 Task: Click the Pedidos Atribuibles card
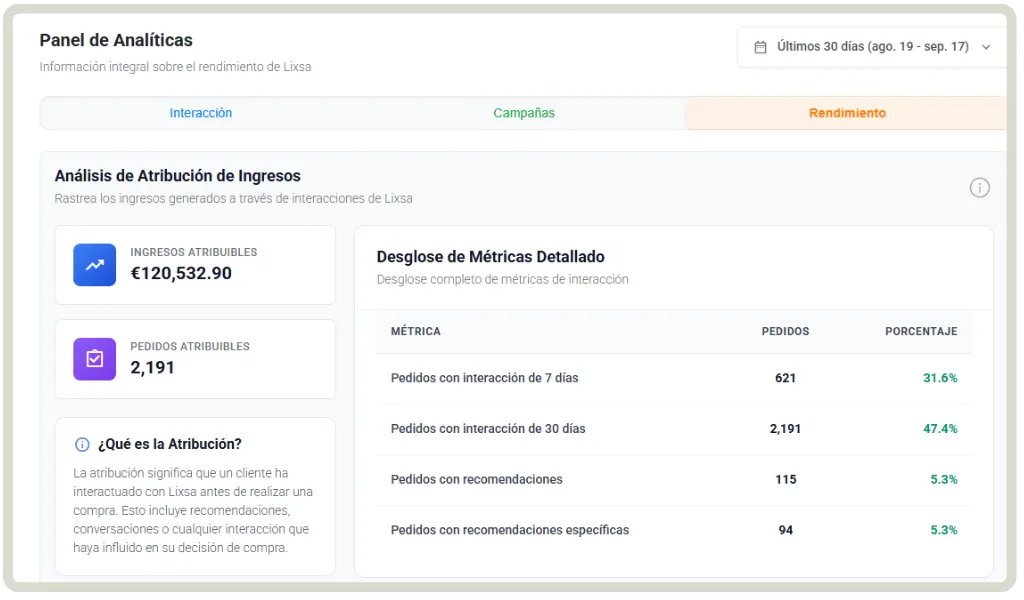[x=195, y=359]
